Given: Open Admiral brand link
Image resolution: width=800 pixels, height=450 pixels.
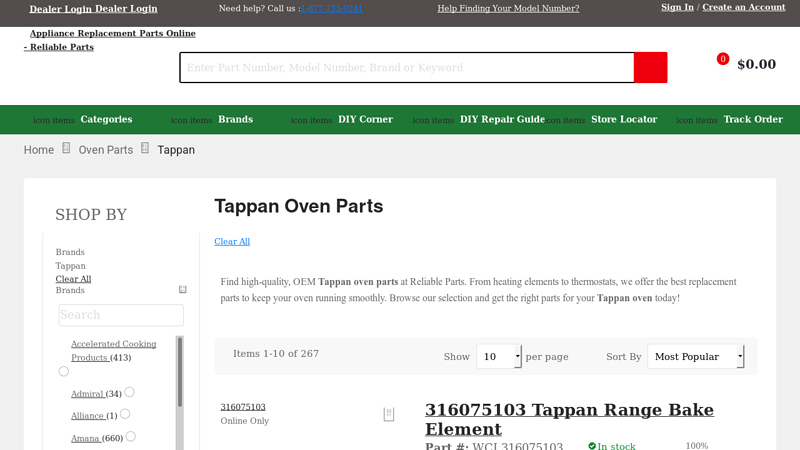Looking at the screenshot, I should (87, 394).
